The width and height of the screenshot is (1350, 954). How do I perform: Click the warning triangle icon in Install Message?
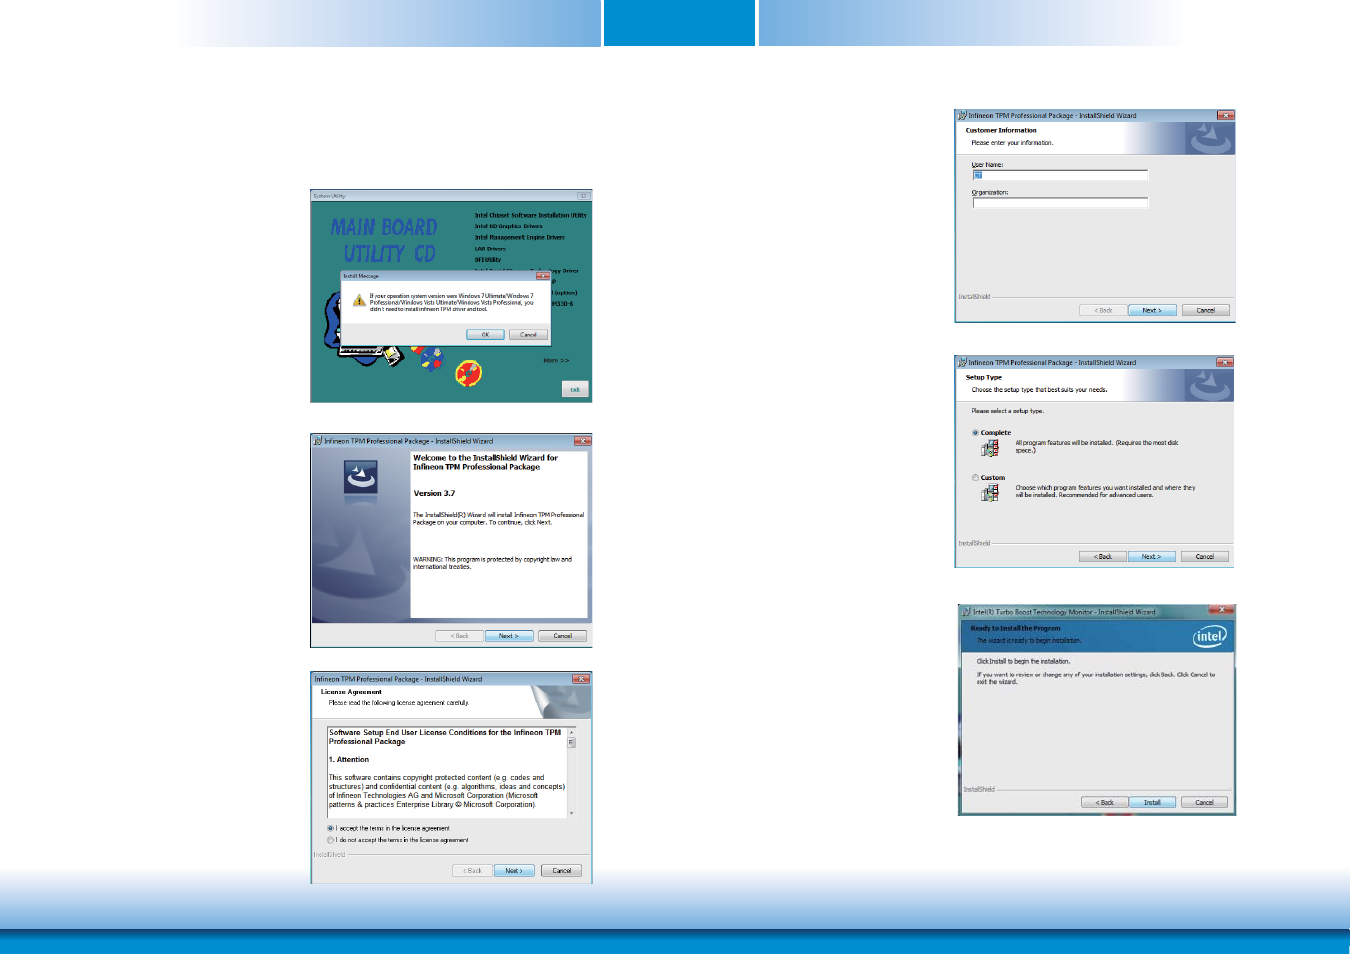pos(359,301)
